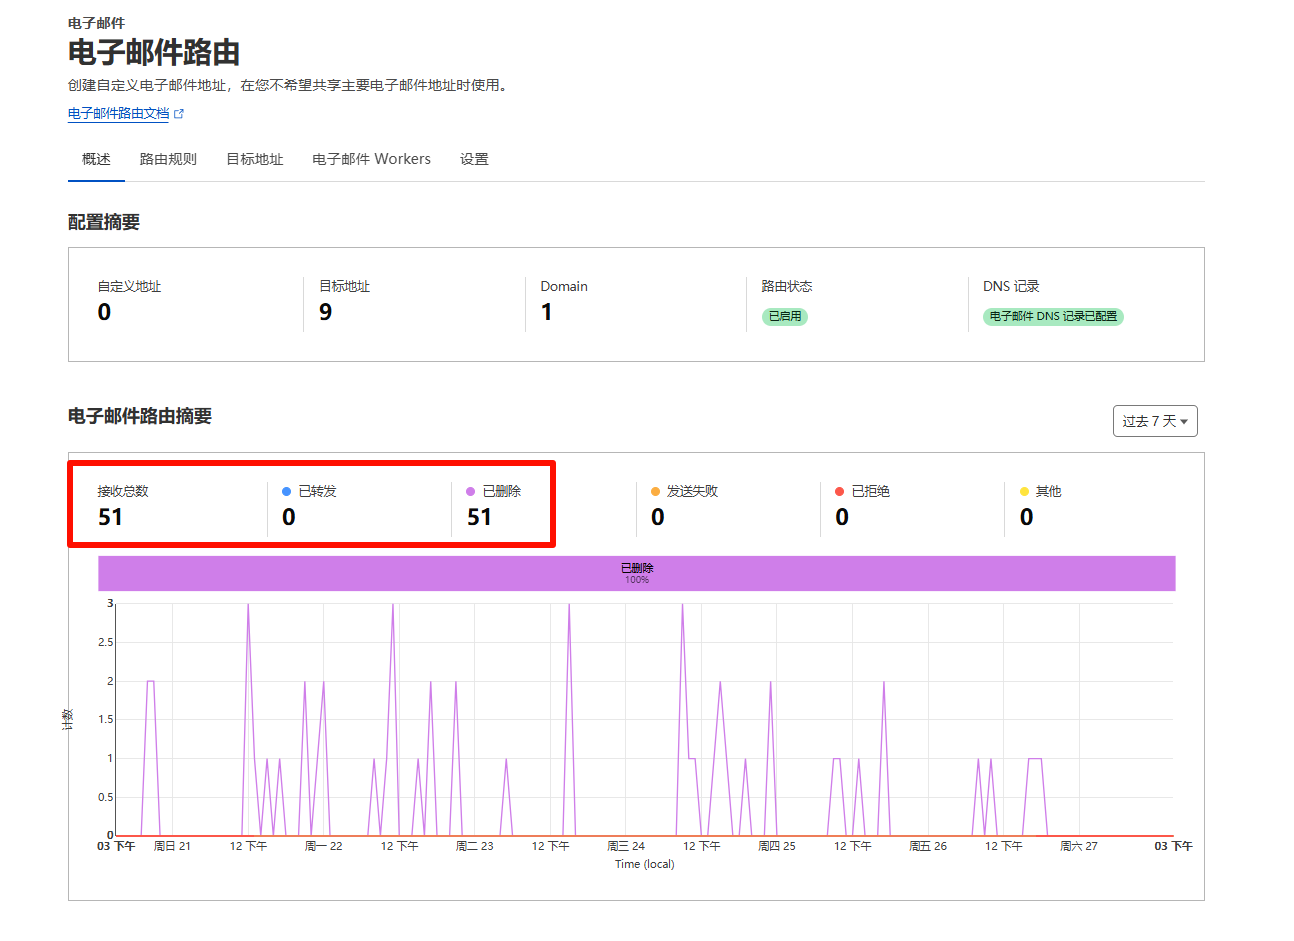Click the 发送失败 stat label
1294x941 pixels.
692,491
